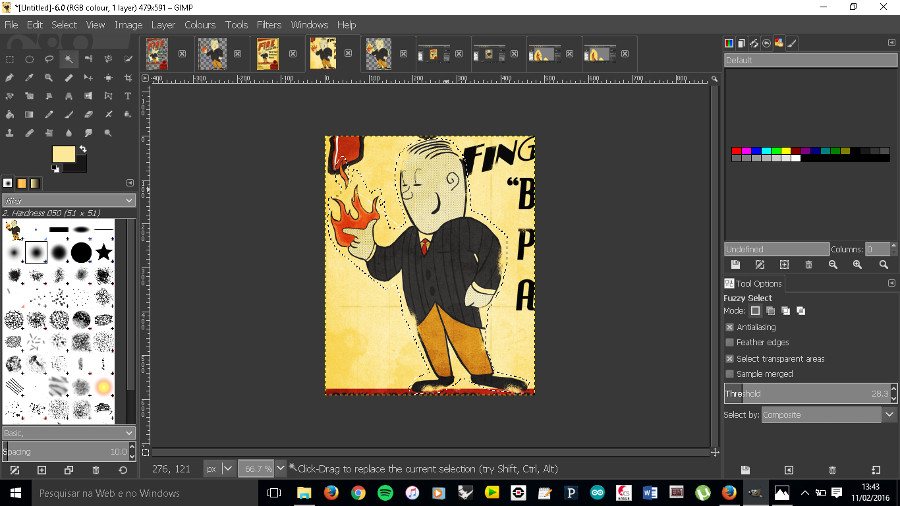Screen dimensions: 900x506
Task: Select the Fuzzy Select magic wand tool
Action: (69, 59)
